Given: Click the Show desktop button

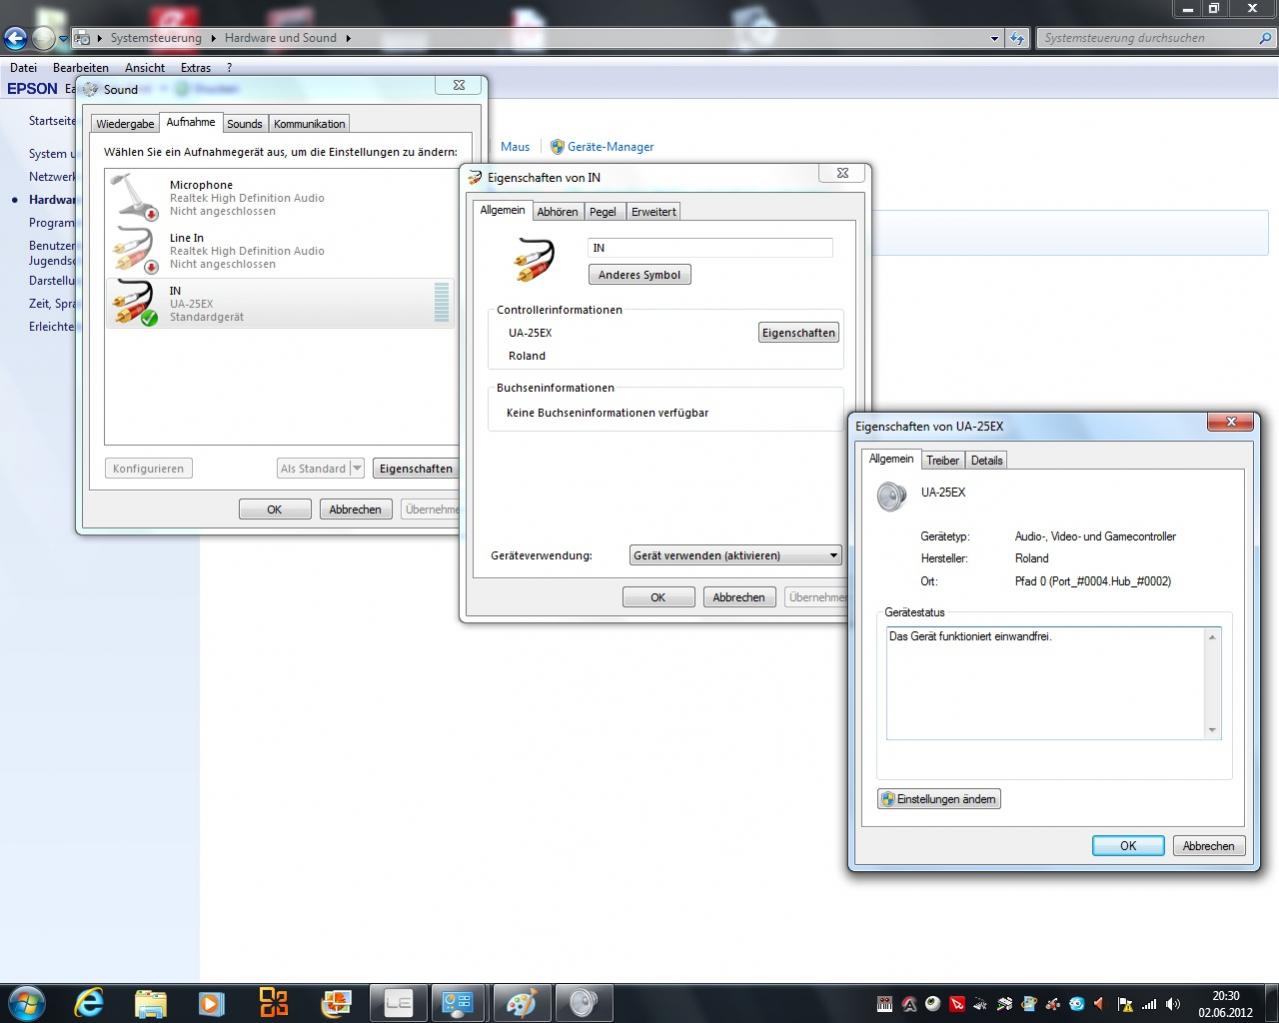Looking at the screenshot, I should click(x=1271, y=1003).
